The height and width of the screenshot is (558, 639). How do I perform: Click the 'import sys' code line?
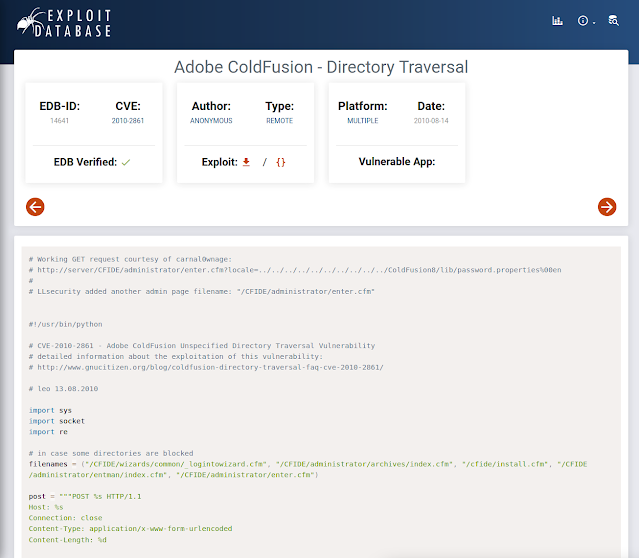[x=50, y=410]
